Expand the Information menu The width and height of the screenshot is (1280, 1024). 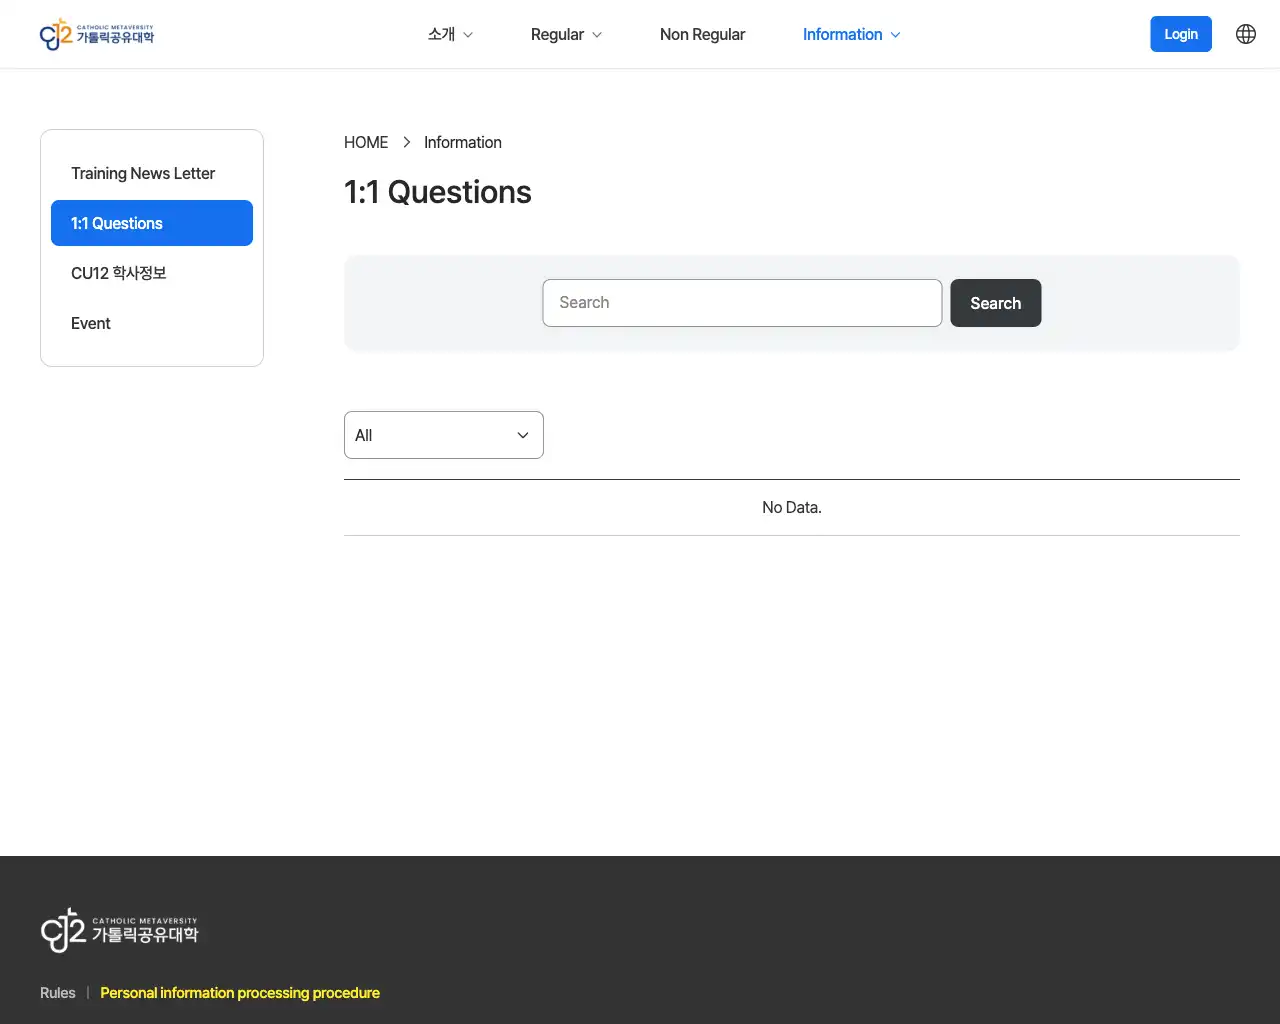(x=851, y=34)
